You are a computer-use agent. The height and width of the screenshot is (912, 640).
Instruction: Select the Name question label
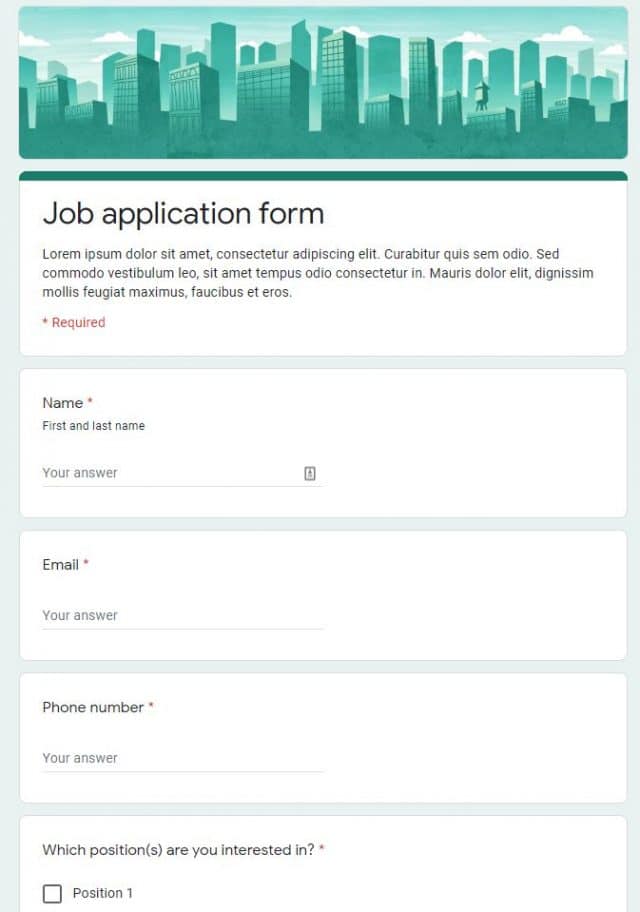(x=59, y=403)
